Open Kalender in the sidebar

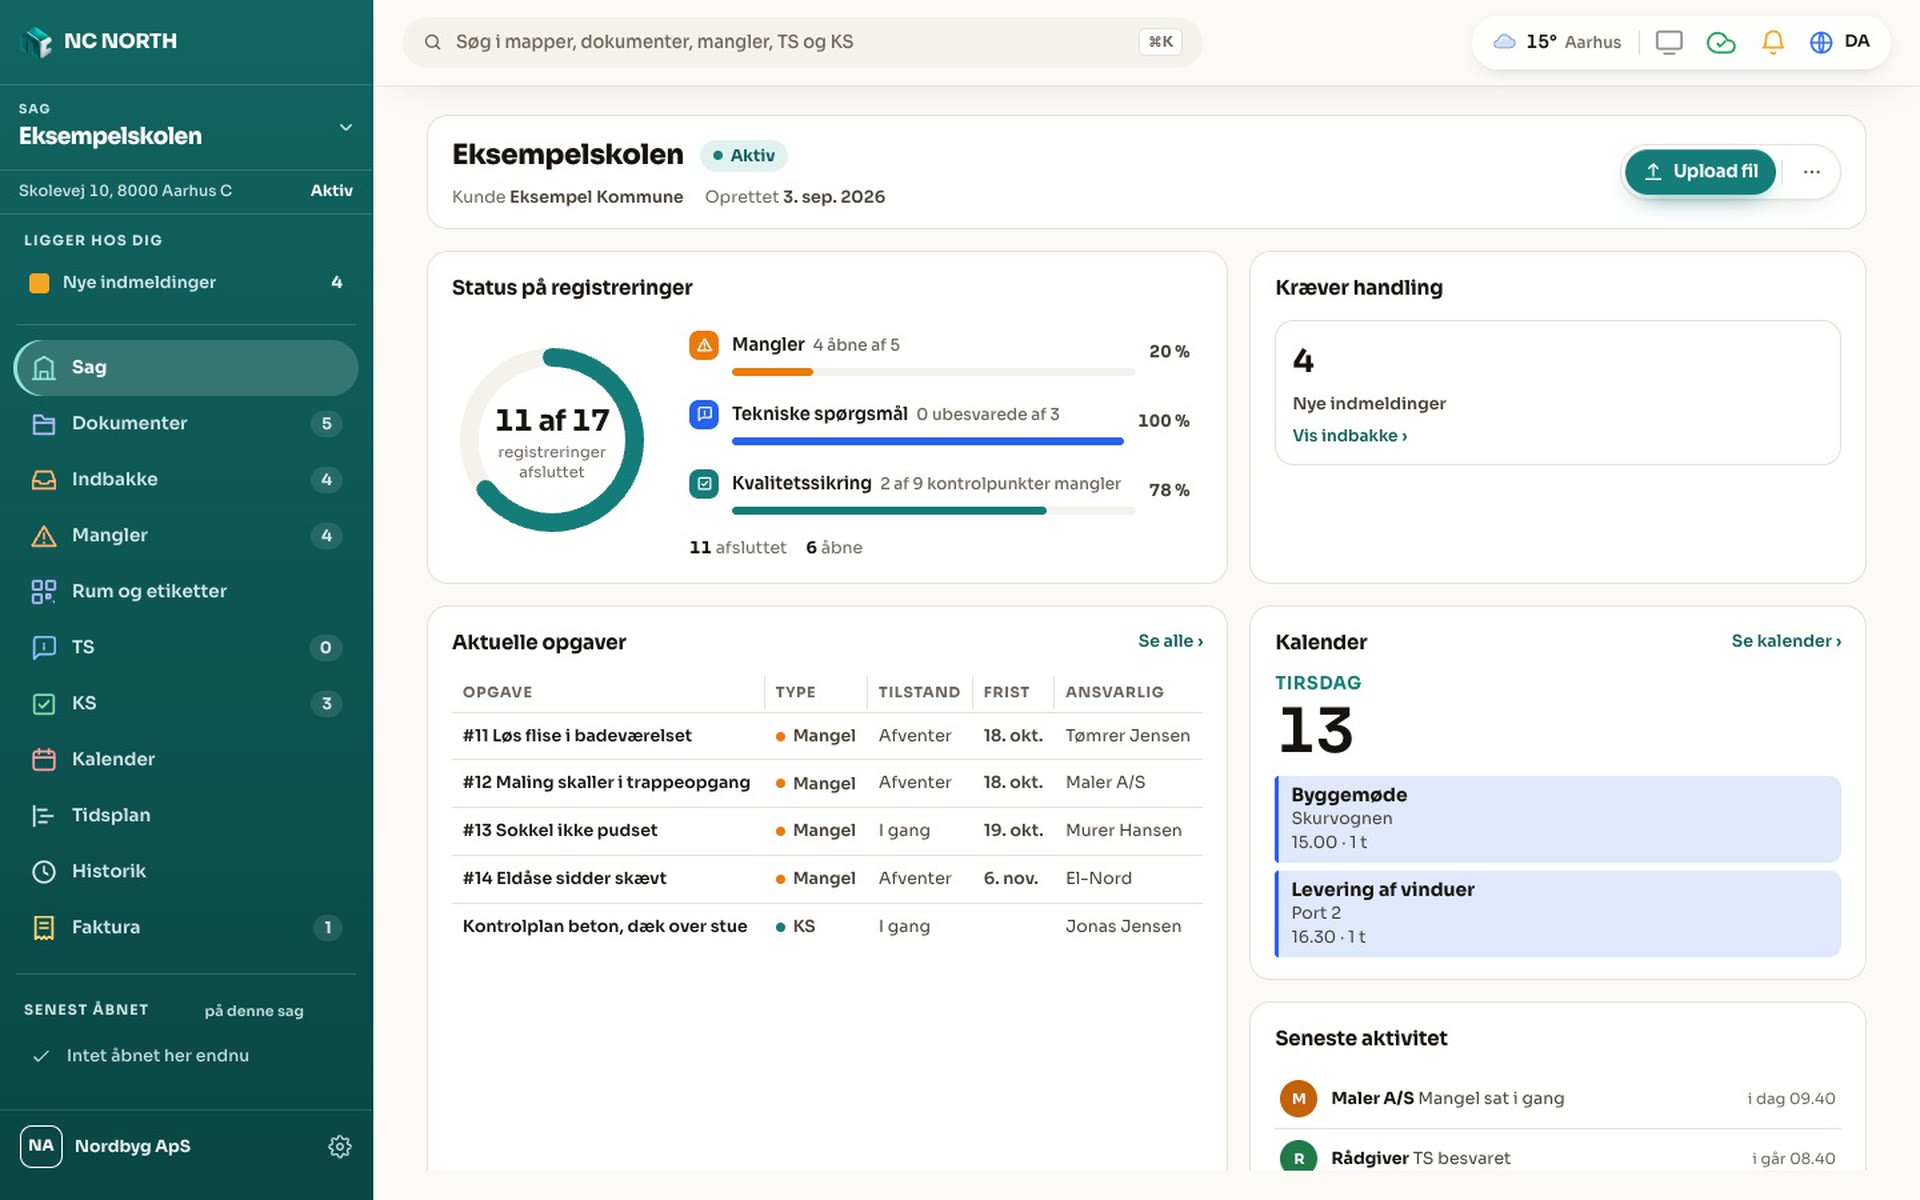[x=186, y=760]
